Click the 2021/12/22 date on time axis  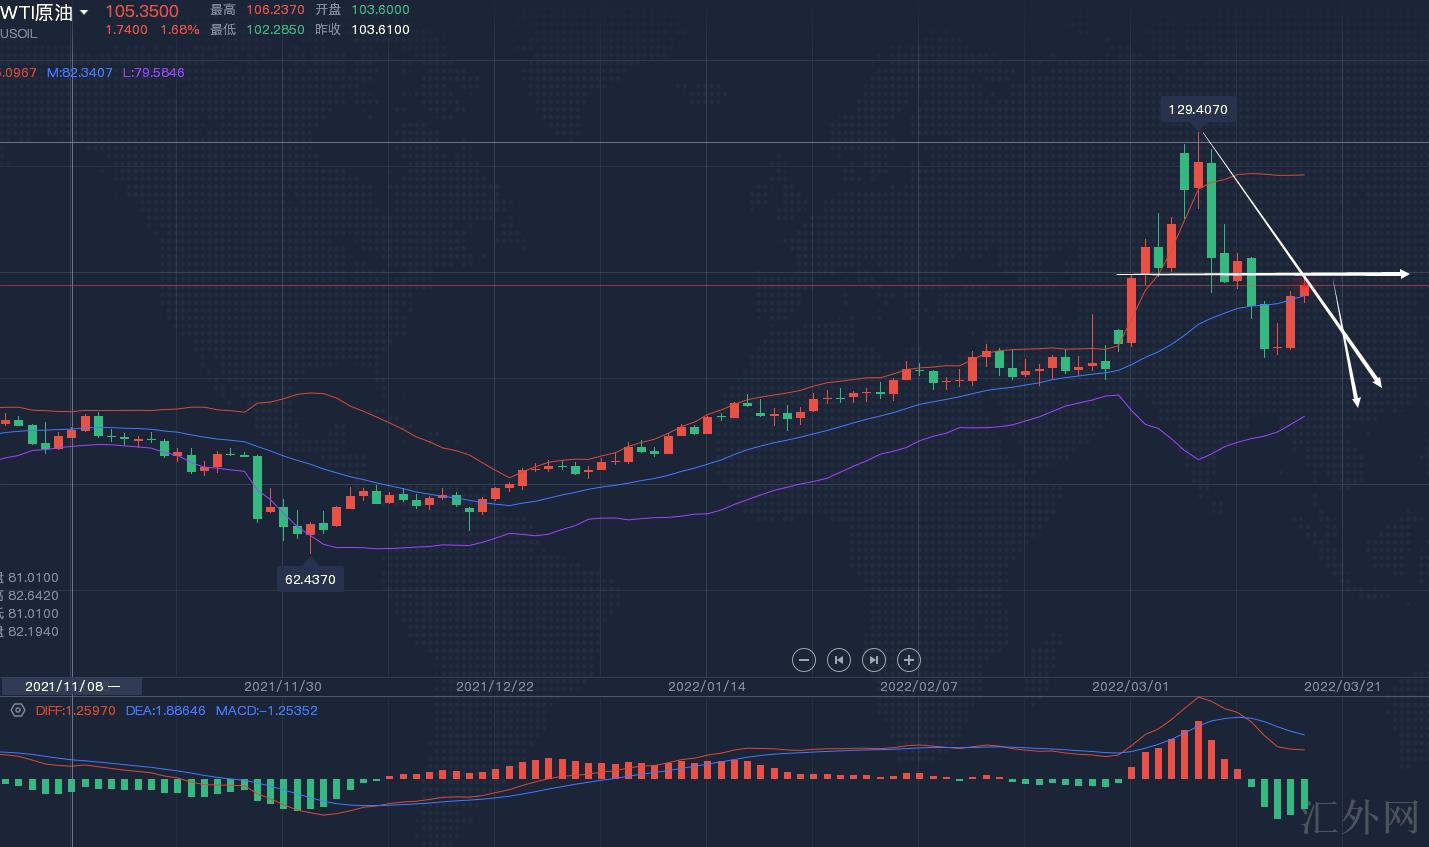[x=494, y=686]
